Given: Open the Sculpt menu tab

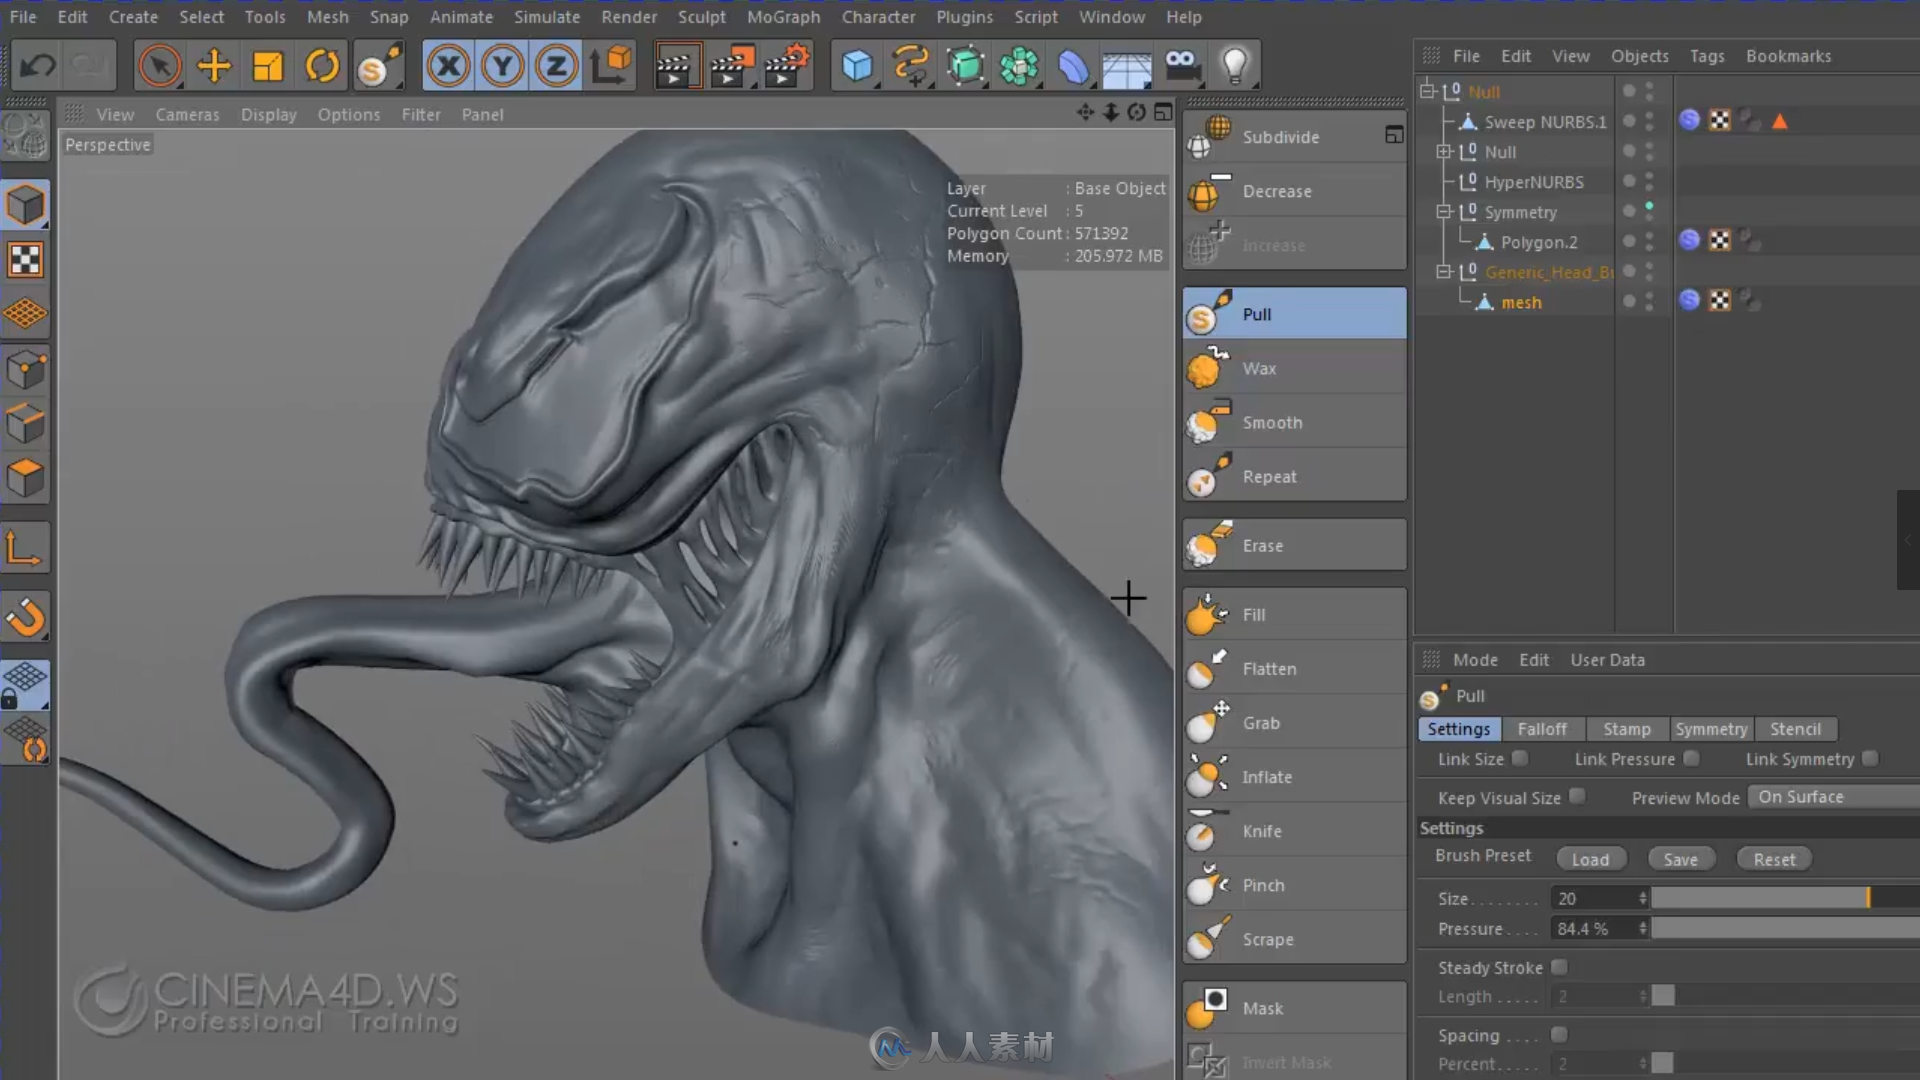Looking at the screenshot, I should [x=702, y=16].
